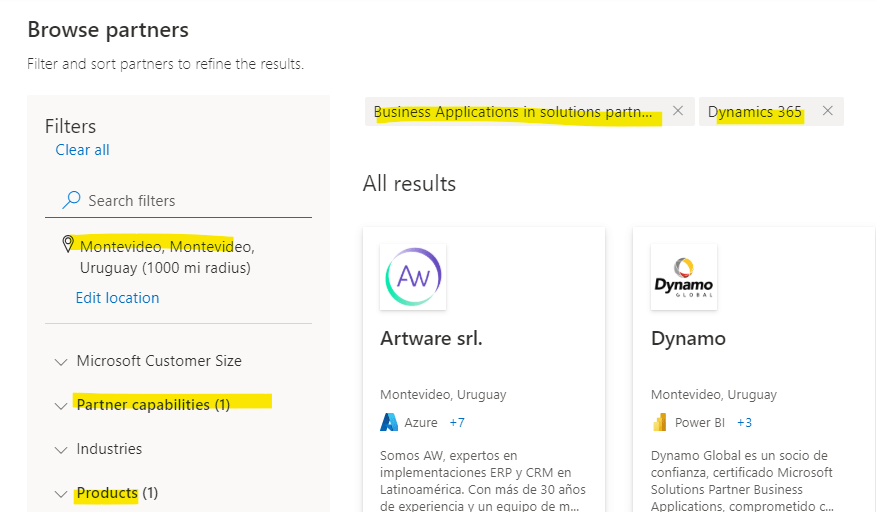Click into the Search filters field
The height and width of the screenshot is (512, 876).
pyautogui.click(x=190, y=201)
